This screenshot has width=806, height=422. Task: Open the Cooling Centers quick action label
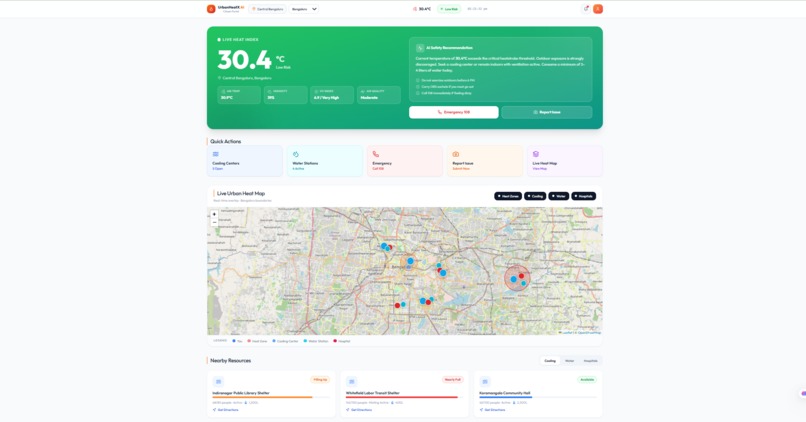tap(226, 163)
